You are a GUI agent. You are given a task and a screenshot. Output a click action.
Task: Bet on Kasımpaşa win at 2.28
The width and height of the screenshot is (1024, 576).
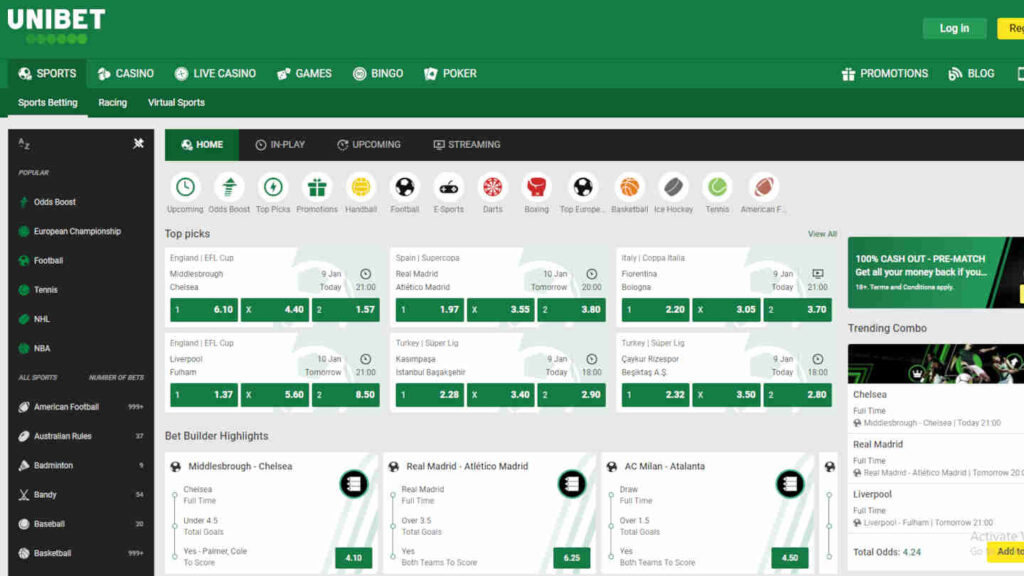point(430,394)
